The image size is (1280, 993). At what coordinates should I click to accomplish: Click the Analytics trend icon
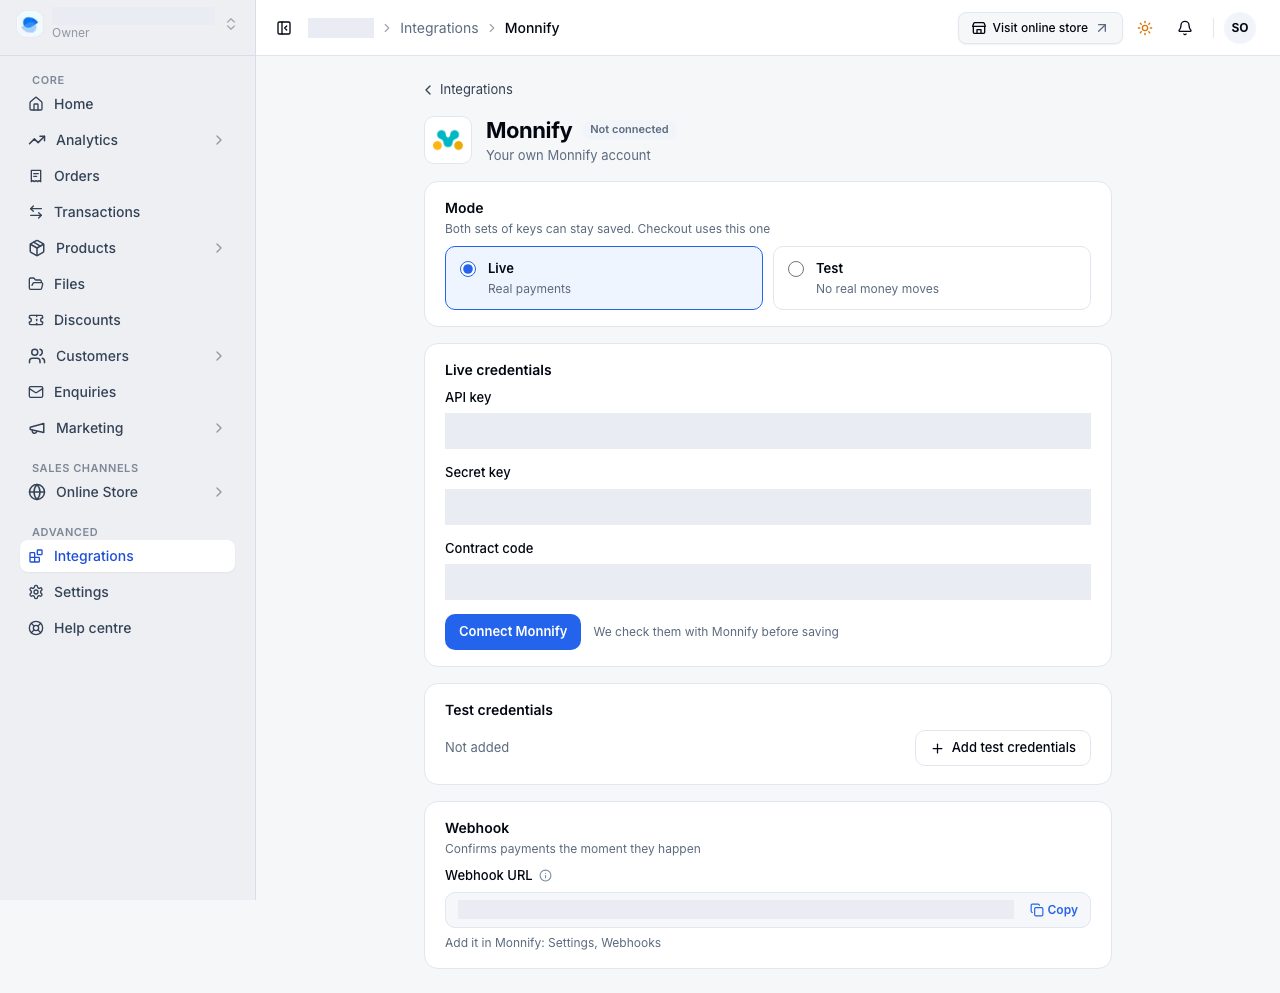[37, 140]
